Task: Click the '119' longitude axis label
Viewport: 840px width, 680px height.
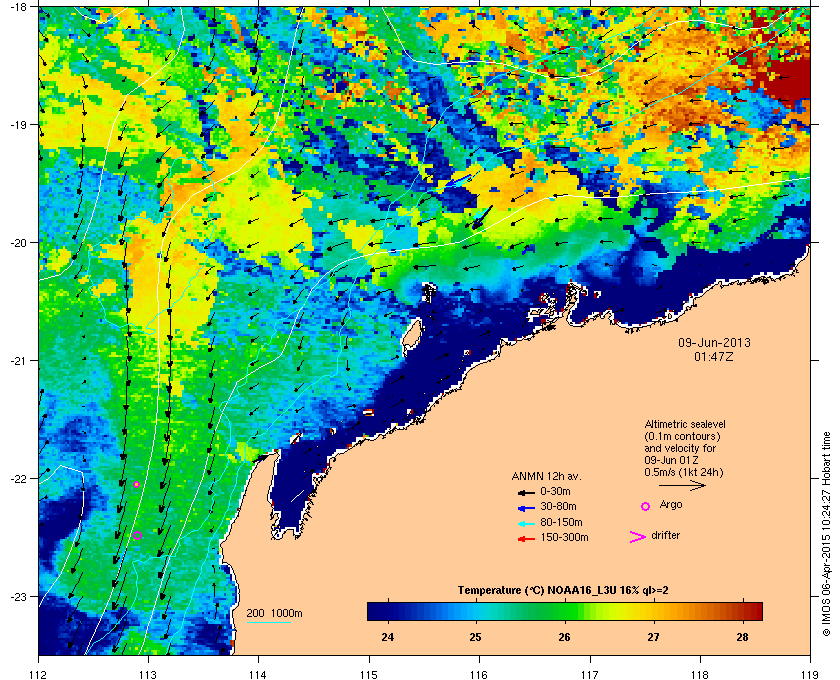Action: pyautogui.click(x=810, y=675)
